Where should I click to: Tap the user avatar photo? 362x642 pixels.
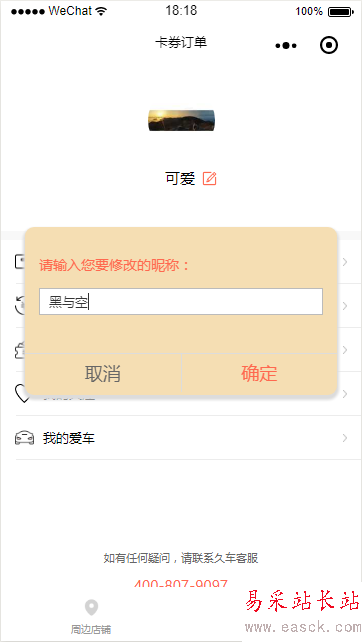click(x=181, y=120)
